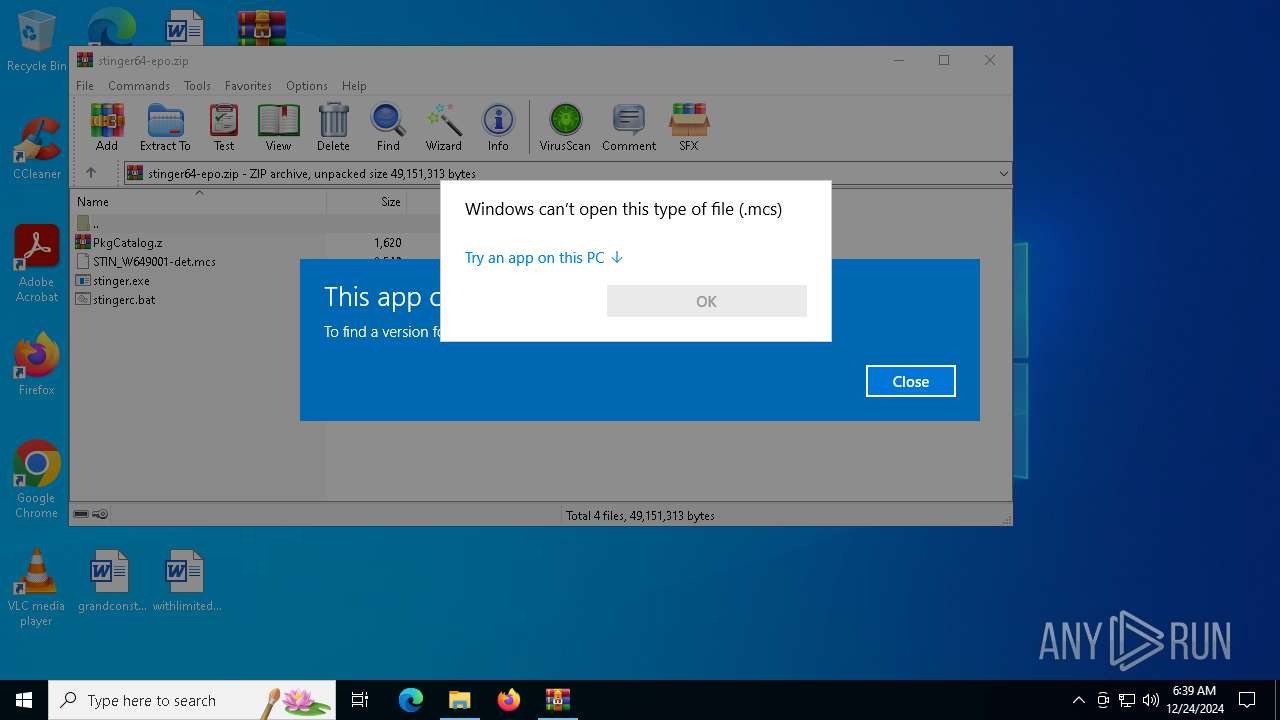Screen dimensions: 1280x720
Task: Click the Close button on blue dialog
Action: tap(910, 381)
